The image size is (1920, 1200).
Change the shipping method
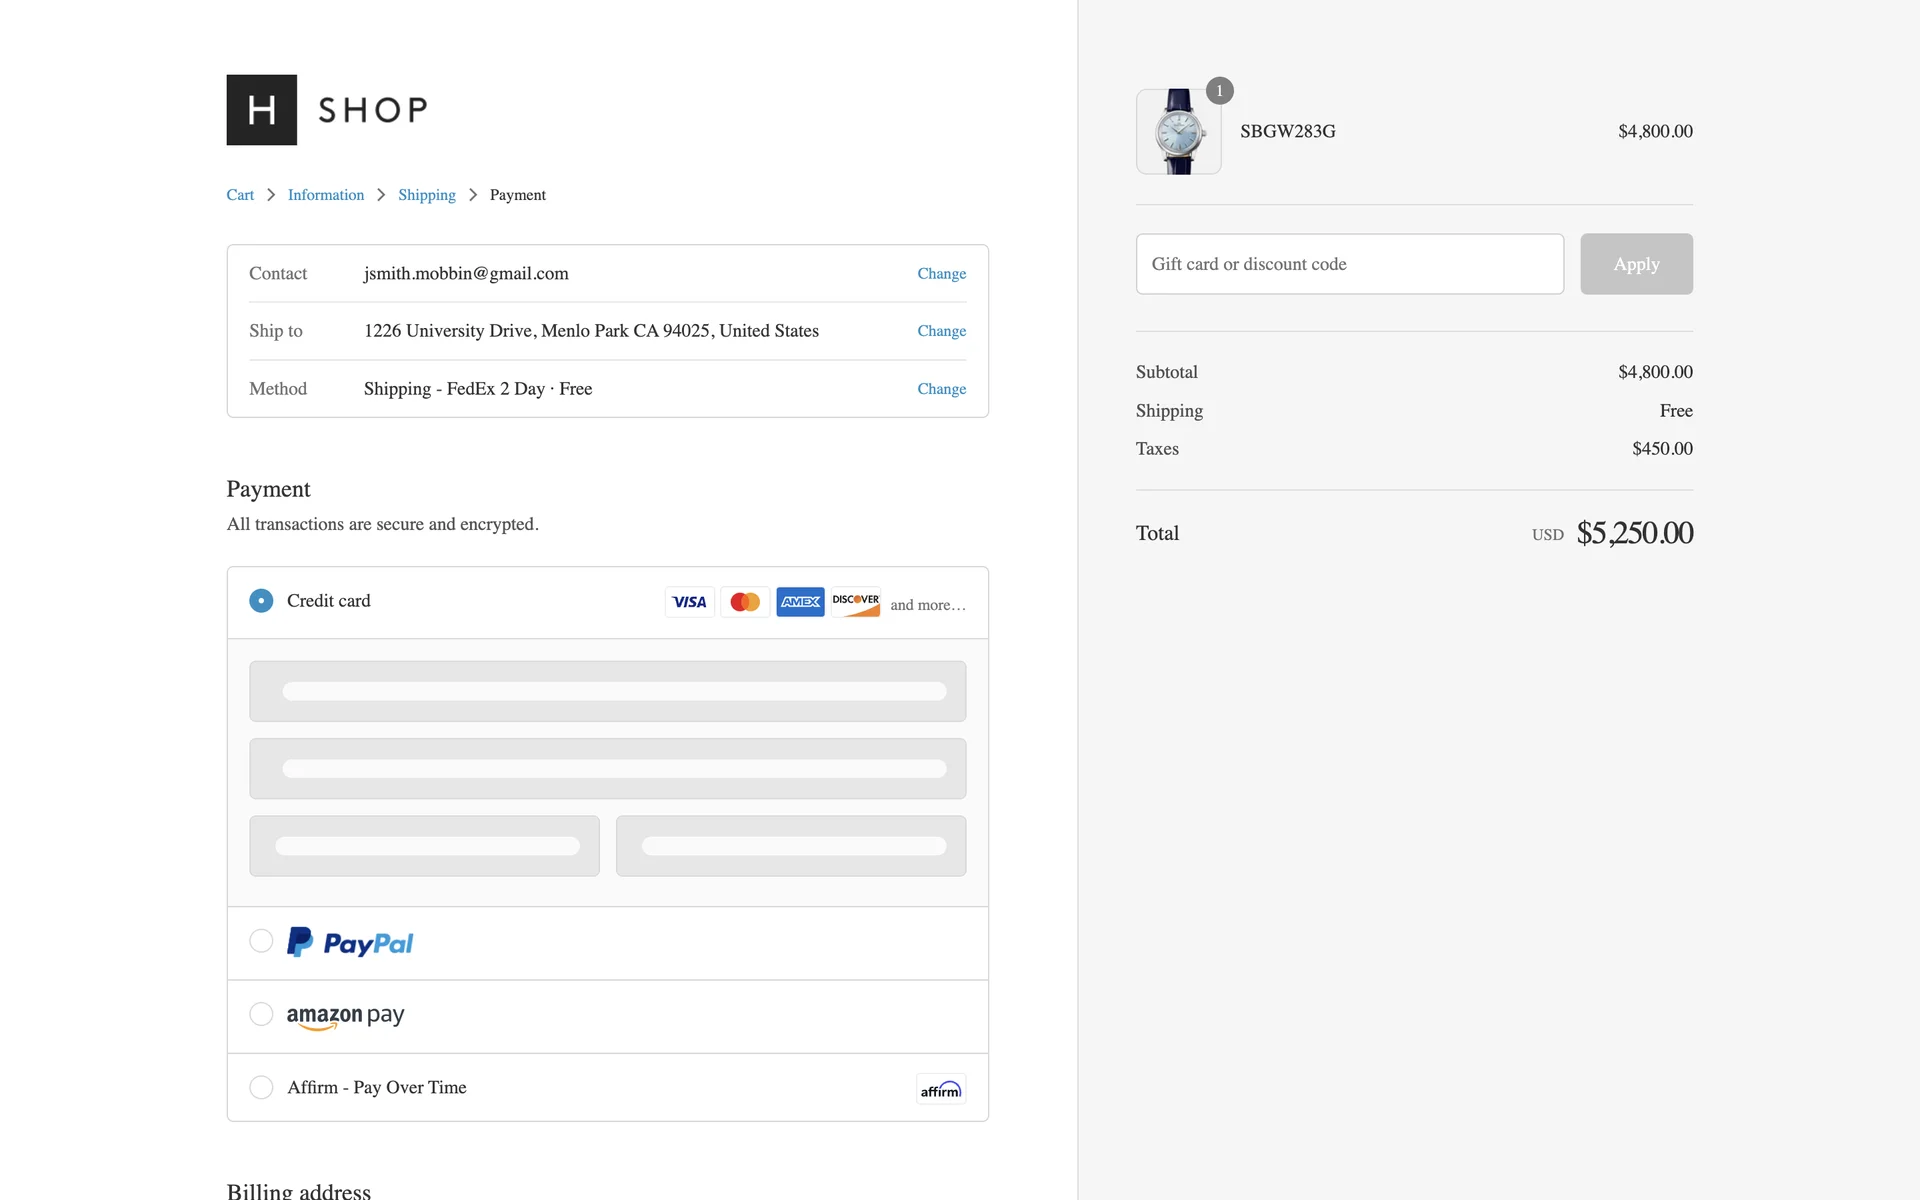941,389
